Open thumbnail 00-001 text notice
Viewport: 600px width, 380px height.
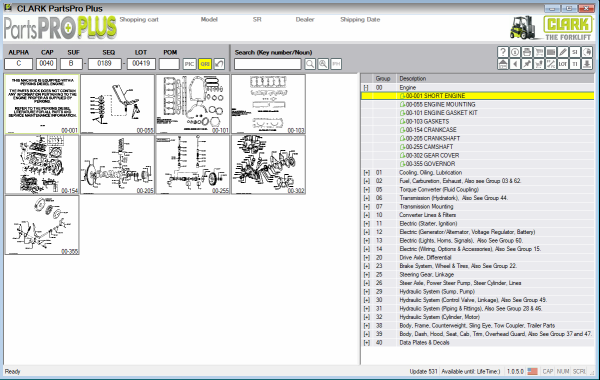42,104
